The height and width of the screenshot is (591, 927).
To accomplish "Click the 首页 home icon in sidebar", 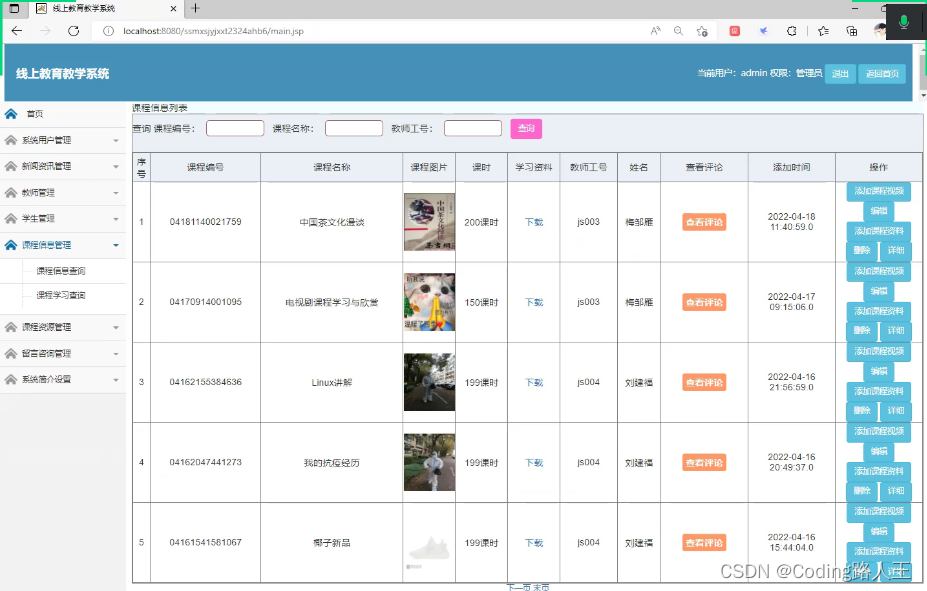I will coord(11,114).
